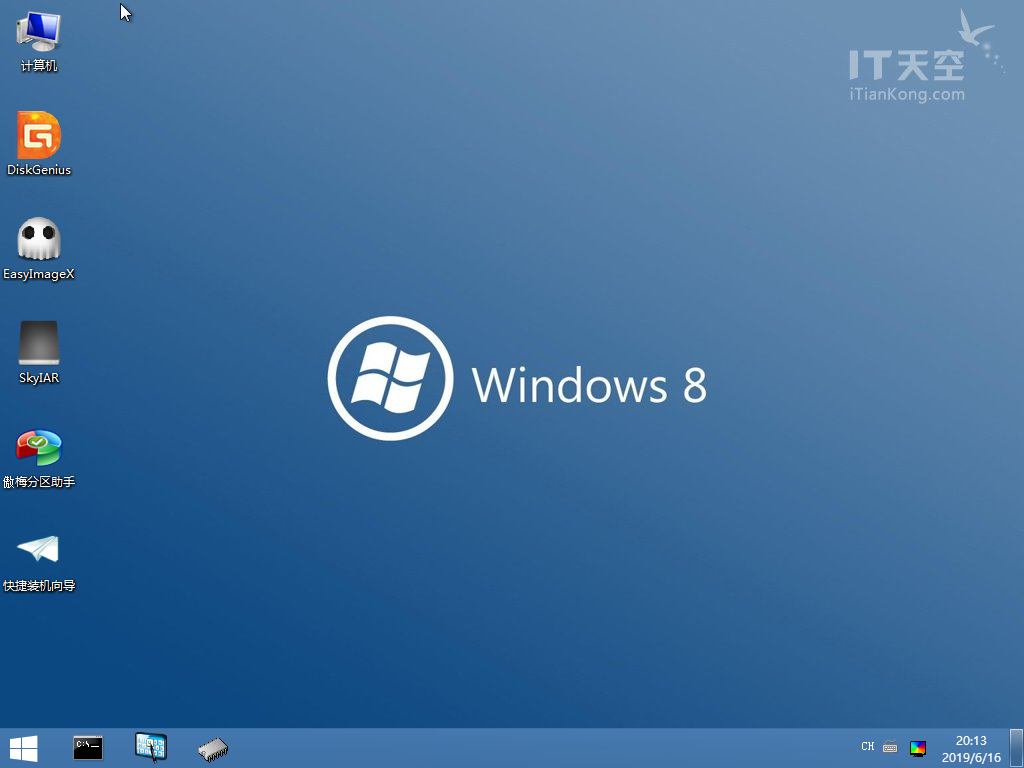Click the EasyImageX text label
The height and width of the screenshot is (768, 1024).
tap(39, 274)
